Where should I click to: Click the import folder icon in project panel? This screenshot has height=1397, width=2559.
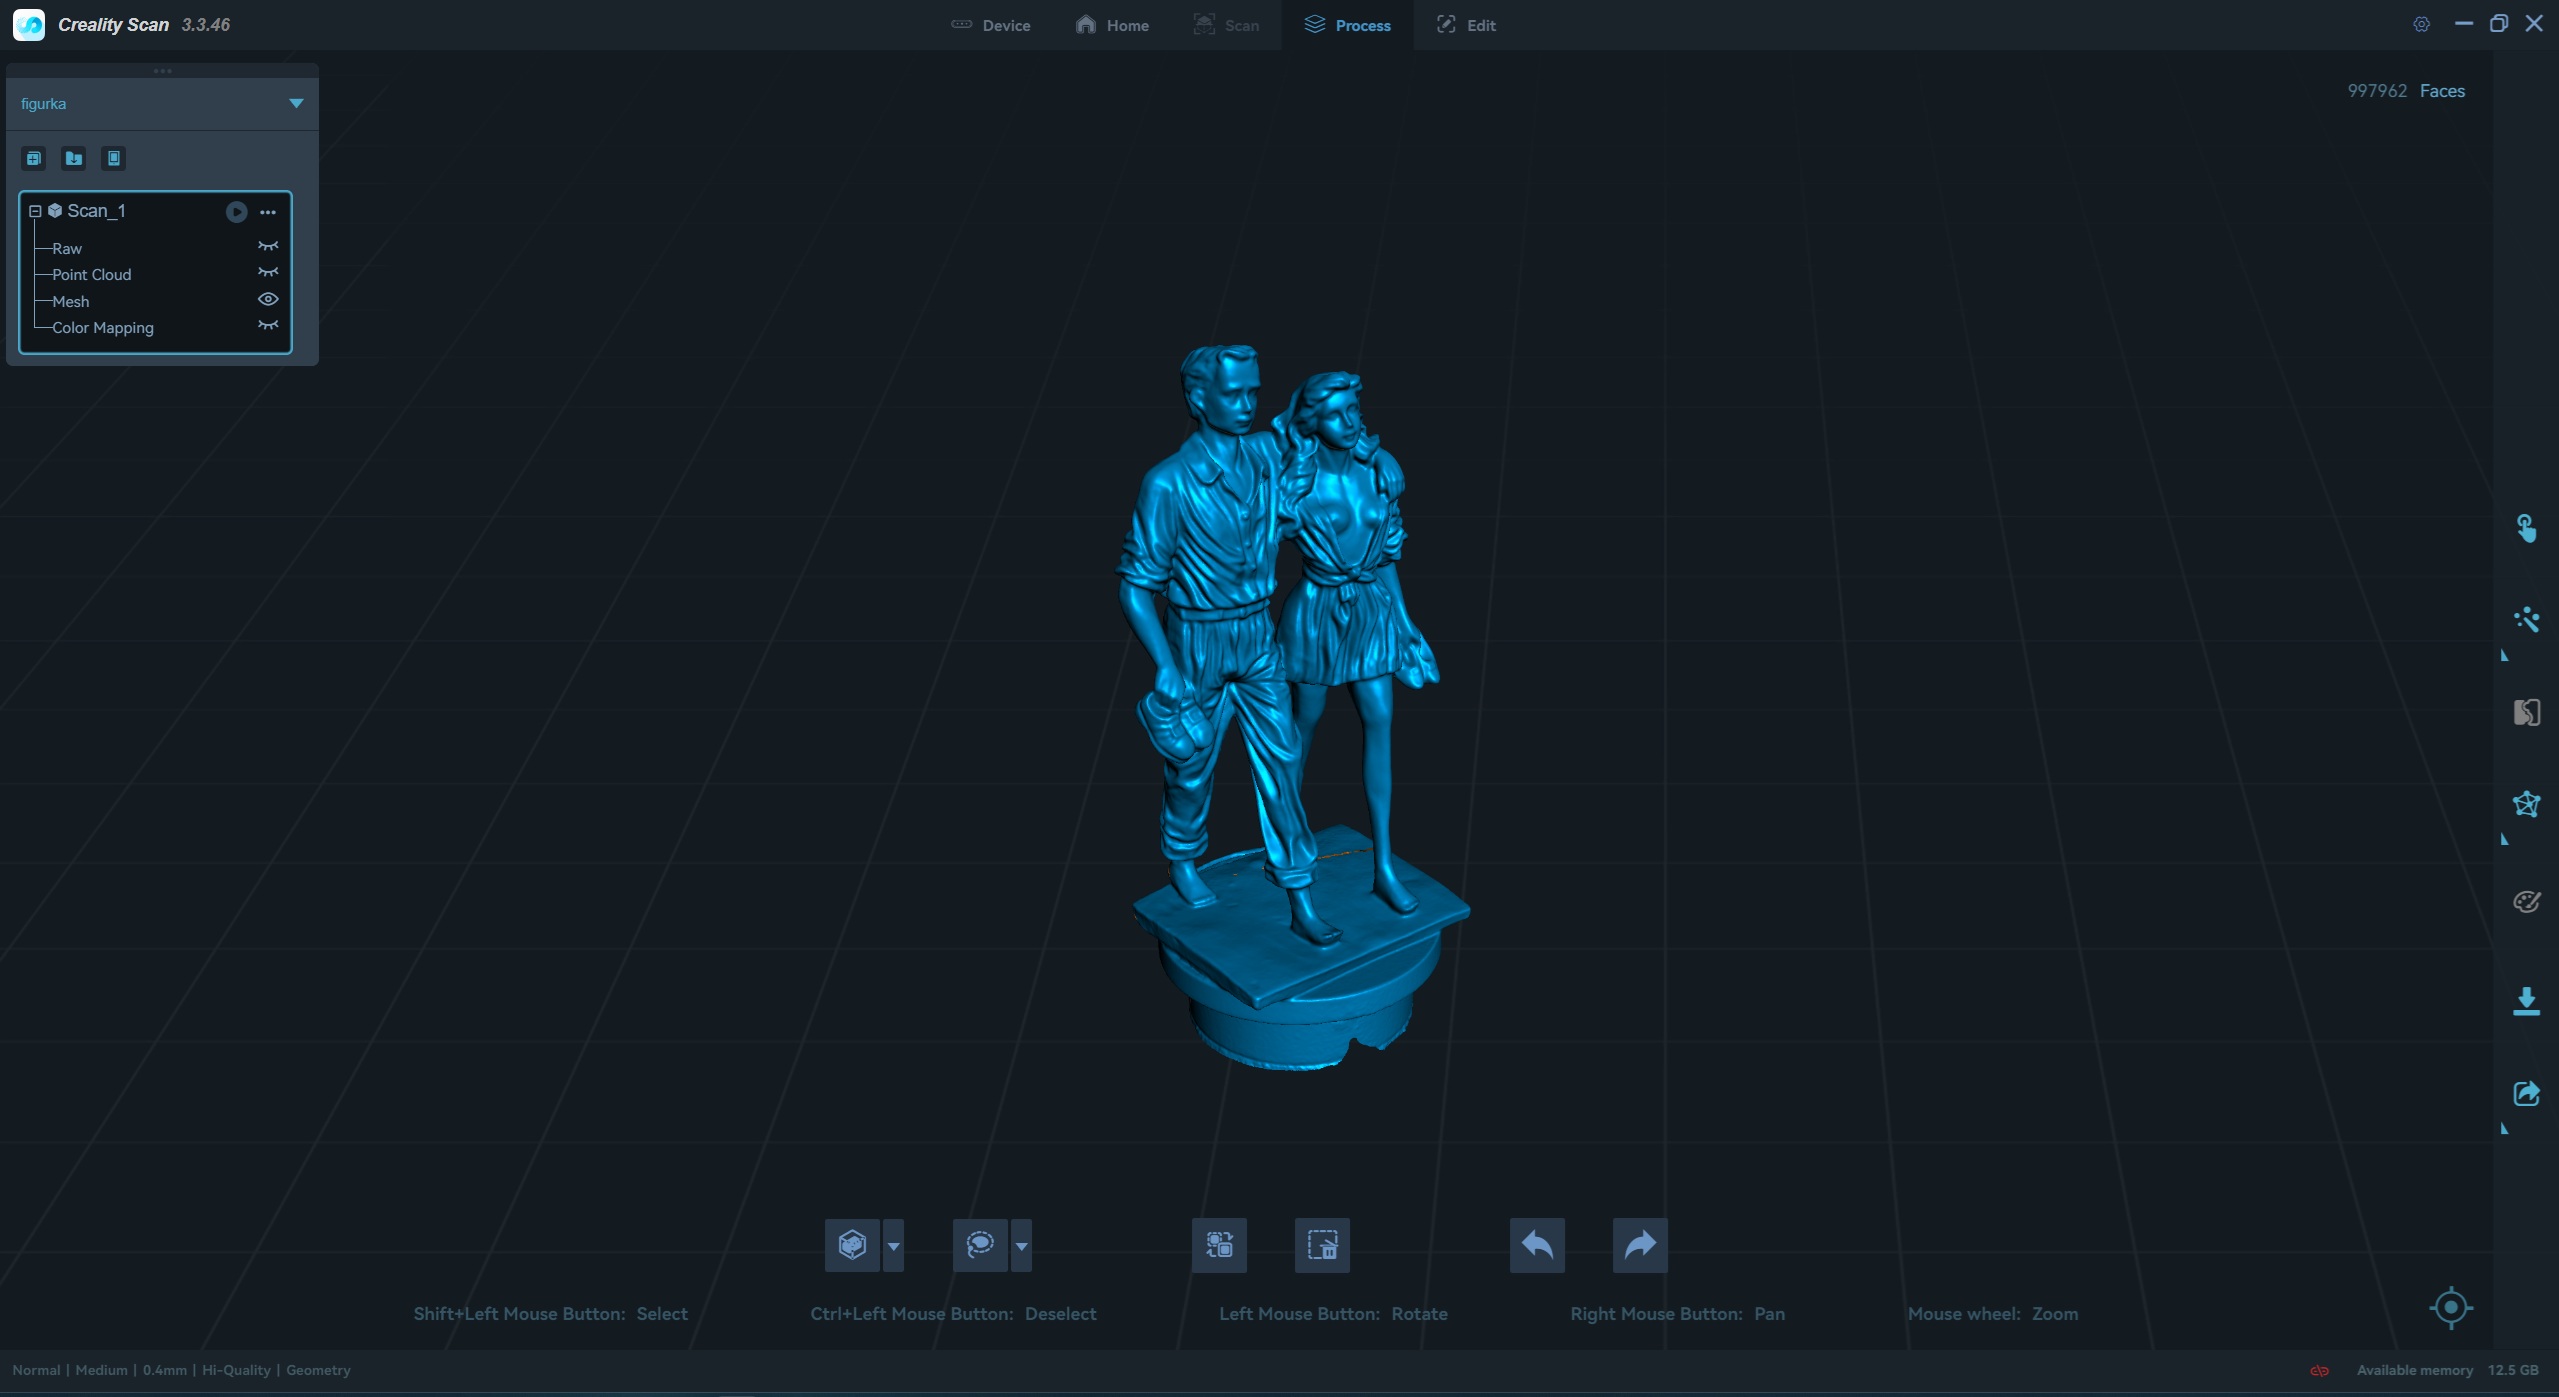74,158
